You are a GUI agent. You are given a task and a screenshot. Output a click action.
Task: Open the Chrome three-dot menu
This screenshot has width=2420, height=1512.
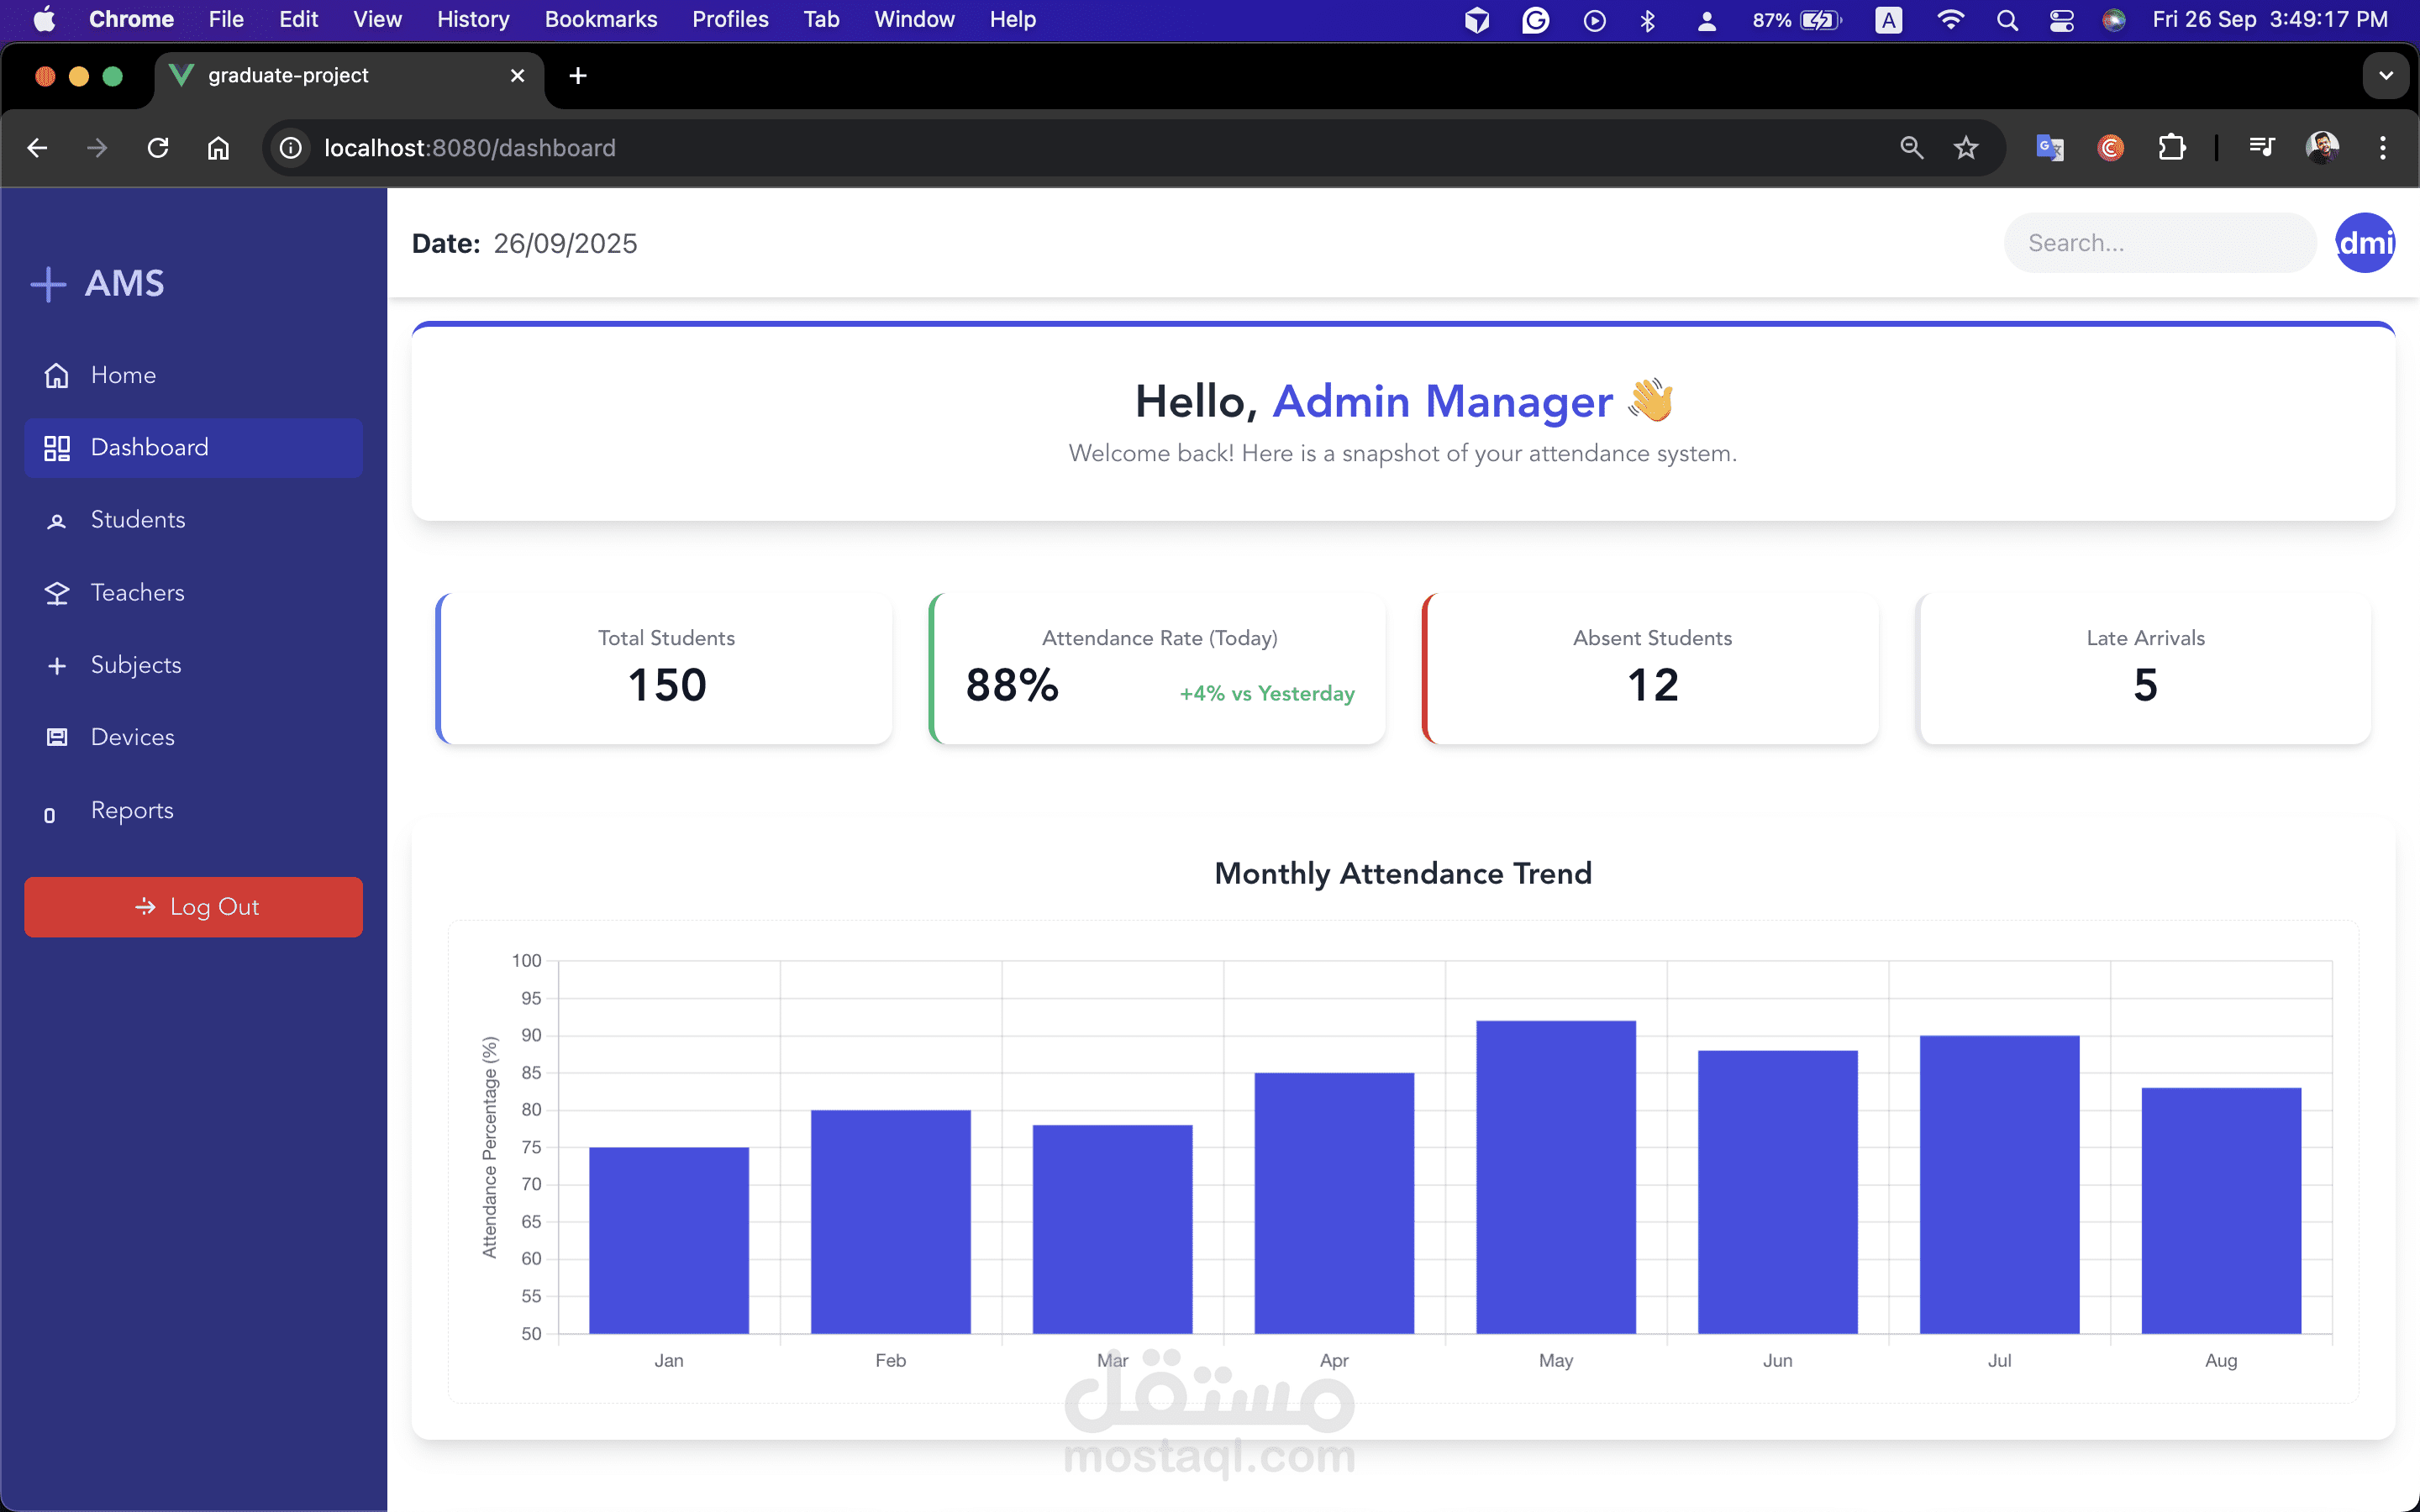2383,148
